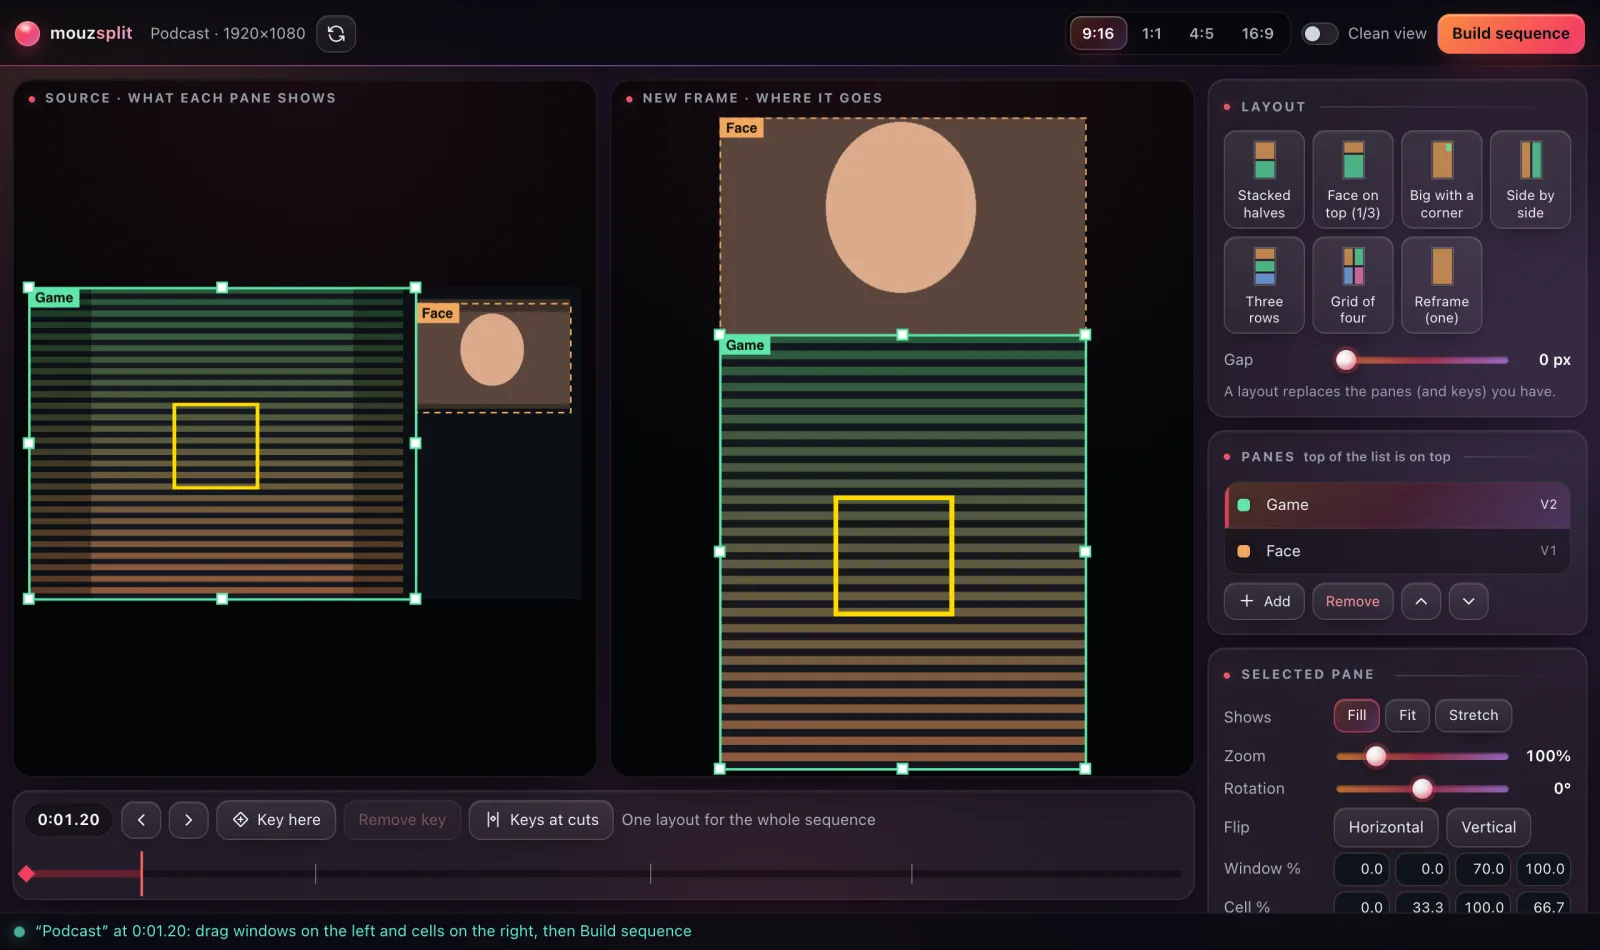Click the mouzsplit logo icon
The image size is (1600, 950).
[28, 33]
